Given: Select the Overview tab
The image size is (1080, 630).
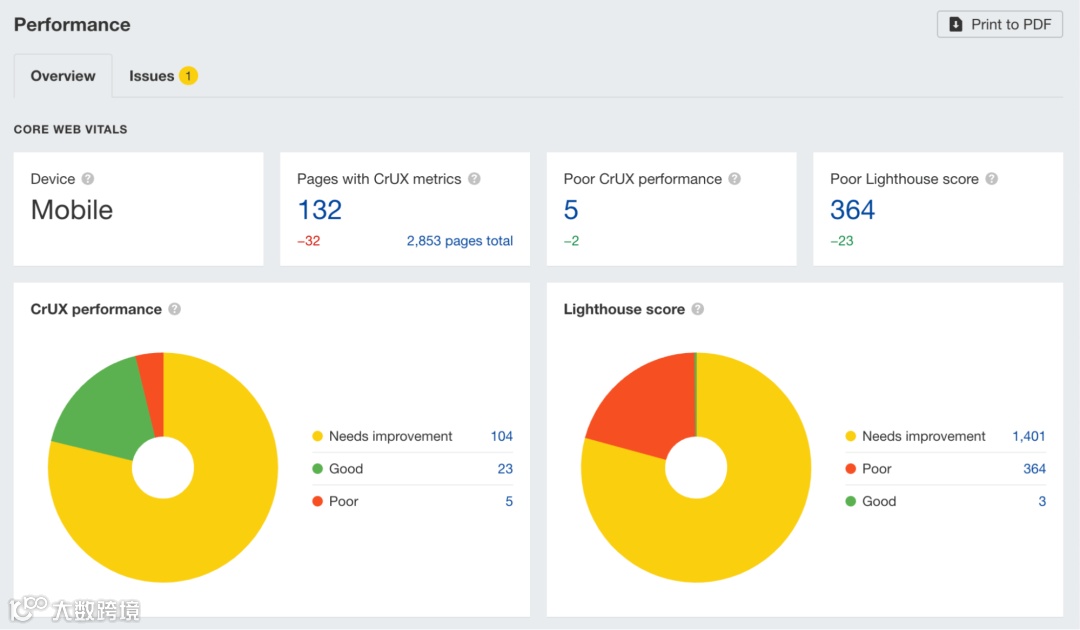Looking at the screenshot, I should [62, 75].
